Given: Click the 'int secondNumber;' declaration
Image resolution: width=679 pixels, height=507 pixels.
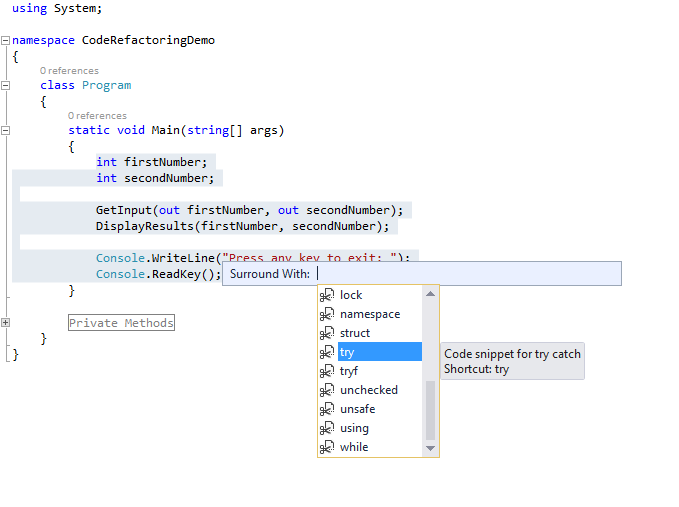Looking at the screenshot, I should pos(155,178).
